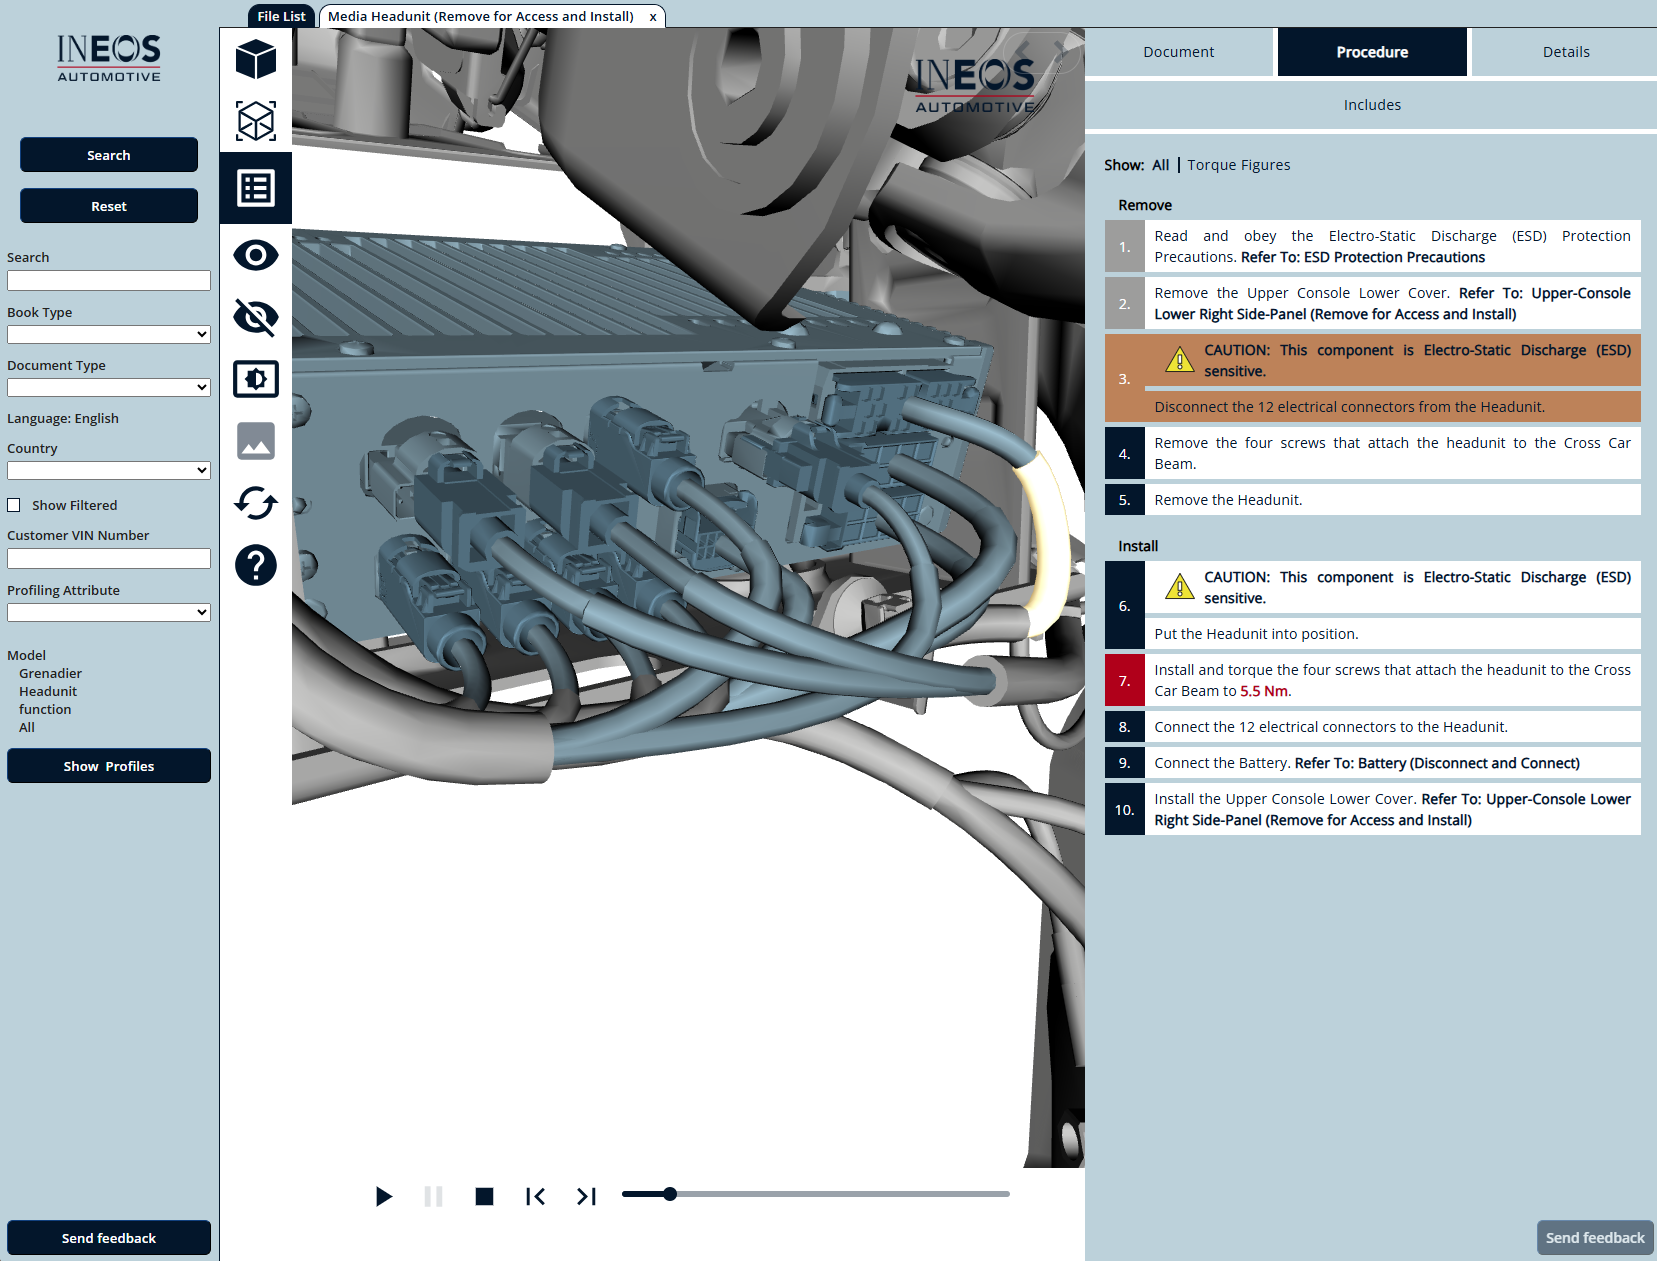Toggle the brightness contrast icon
This screenshot has height=1261, width=1657.
(x=256, y=379)
